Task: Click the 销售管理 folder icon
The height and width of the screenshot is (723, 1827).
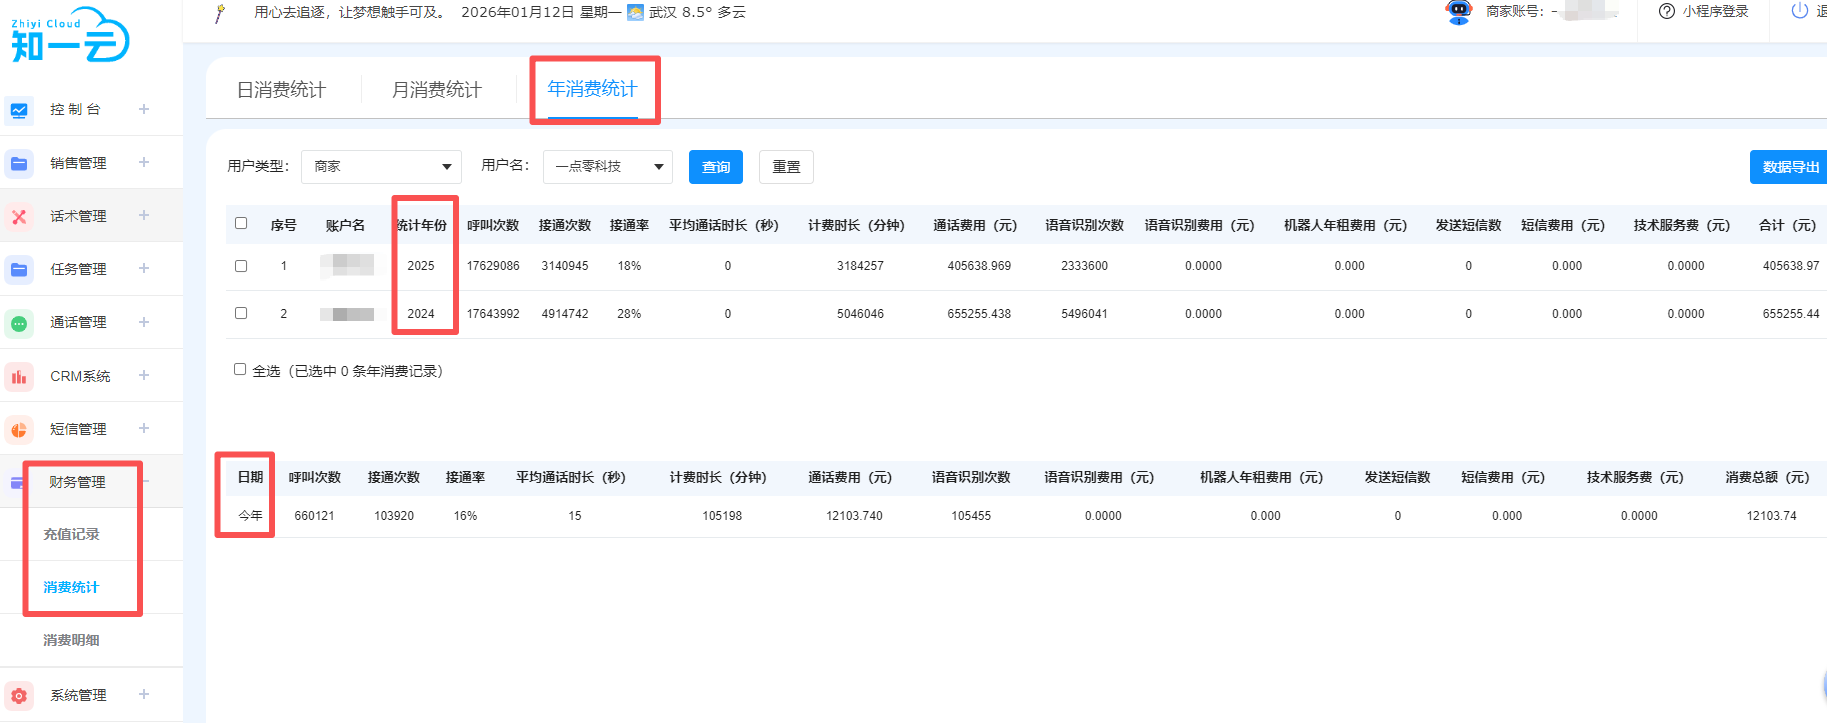Action: pos(19,163)
